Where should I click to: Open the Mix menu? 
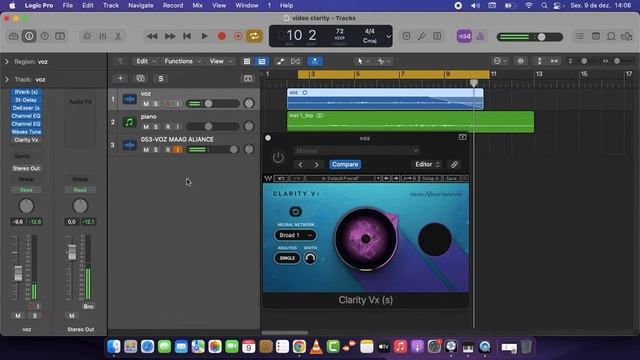coord(198,5)
